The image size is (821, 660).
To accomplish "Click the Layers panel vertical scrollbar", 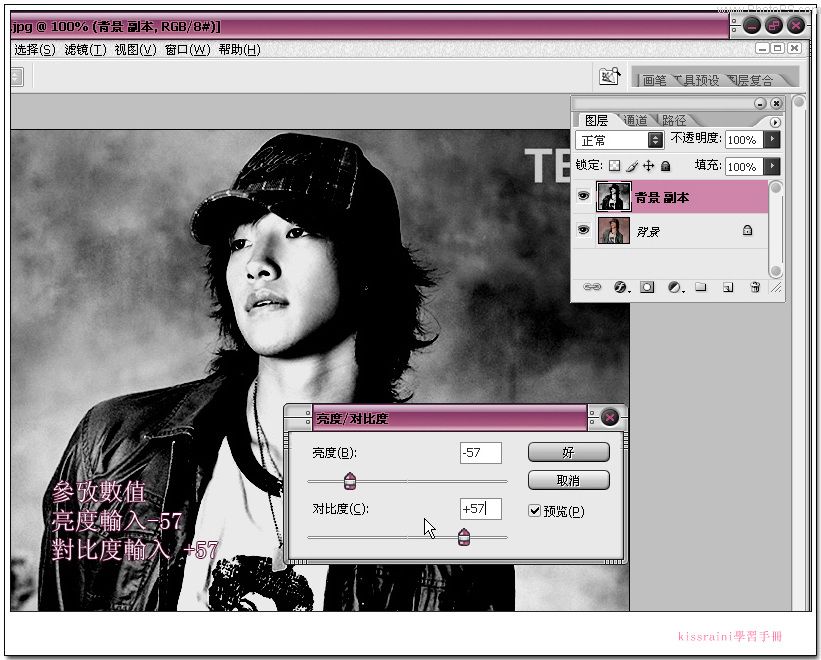I will tap(775, 229).
